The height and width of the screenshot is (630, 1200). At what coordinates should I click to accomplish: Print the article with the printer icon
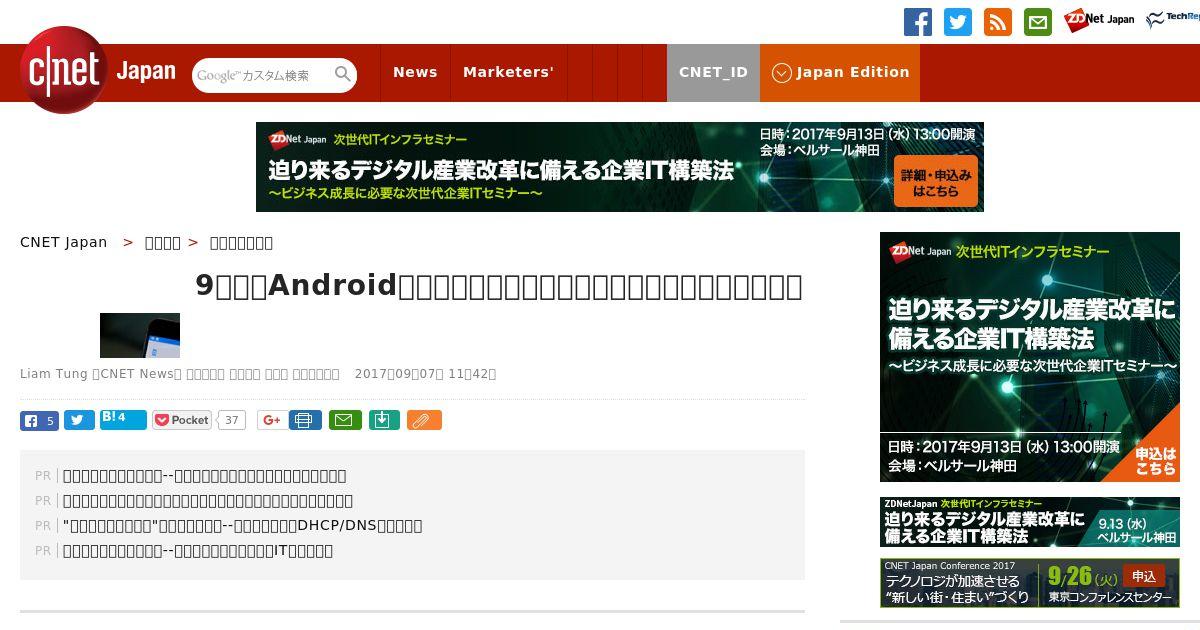[x=306, y=420]
